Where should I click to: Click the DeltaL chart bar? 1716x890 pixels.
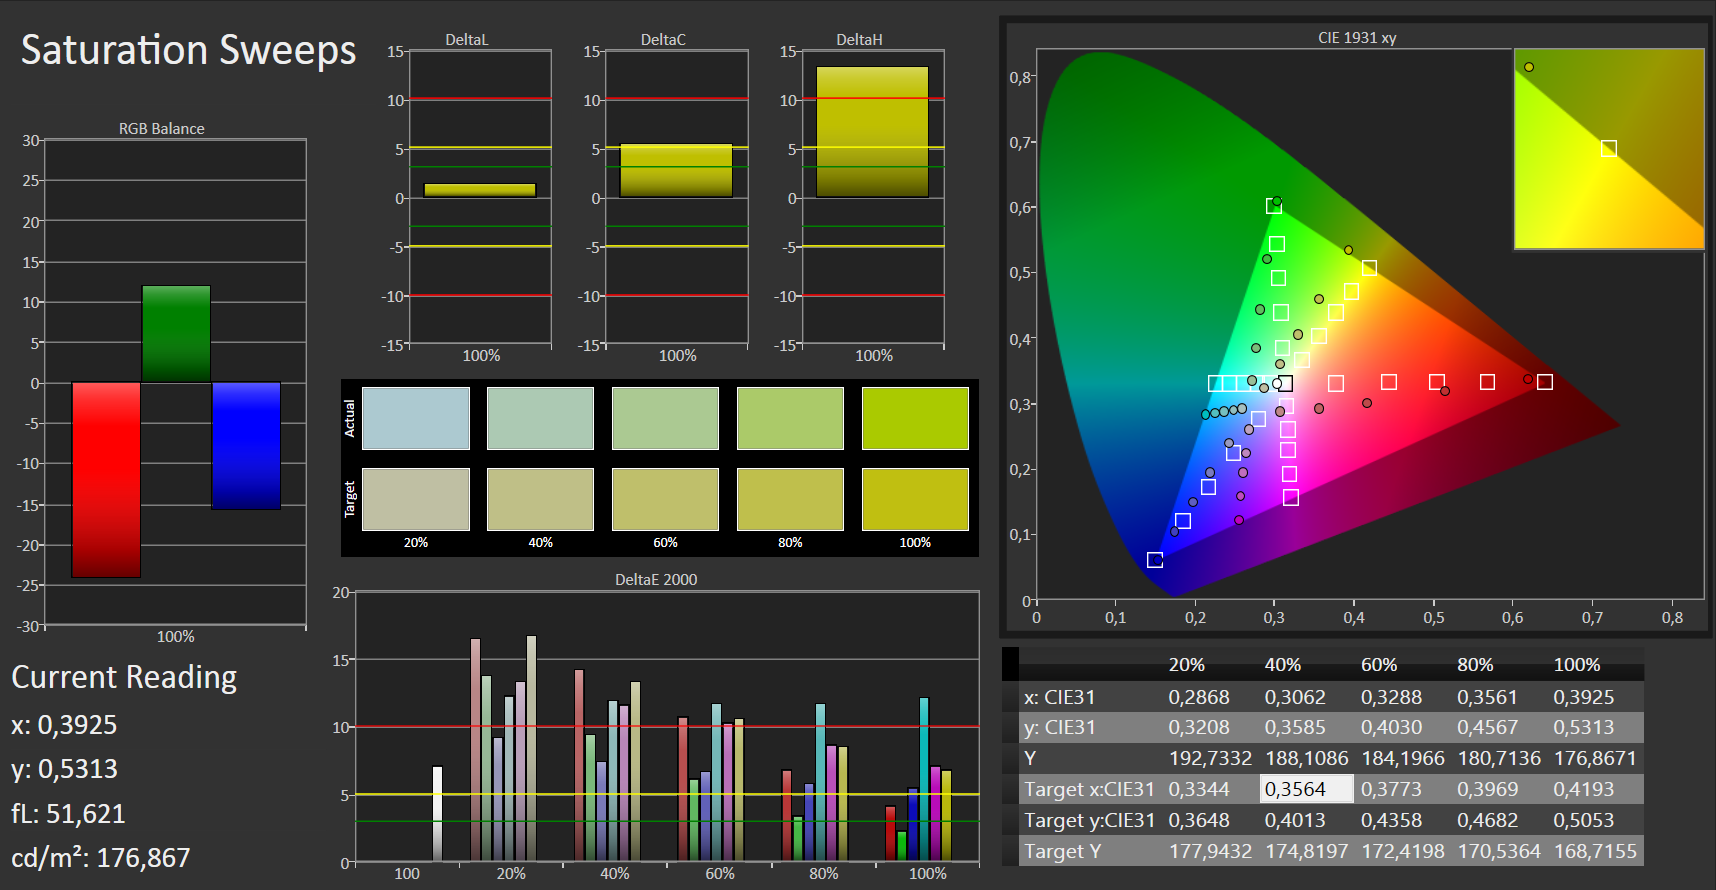point(480,190)
